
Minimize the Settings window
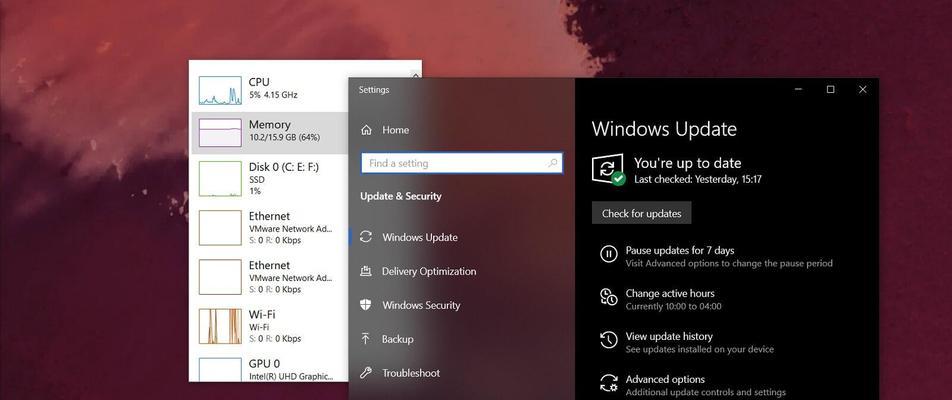tap(798, 89)
